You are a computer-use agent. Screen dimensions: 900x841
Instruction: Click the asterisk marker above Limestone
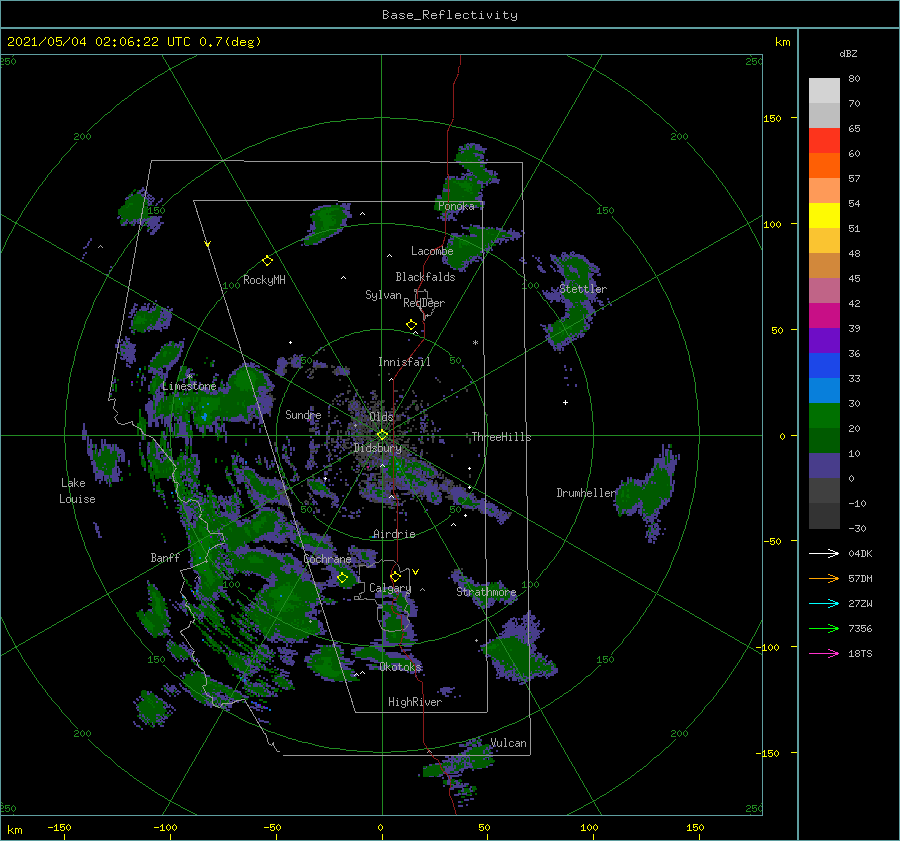tap(189, 377)
